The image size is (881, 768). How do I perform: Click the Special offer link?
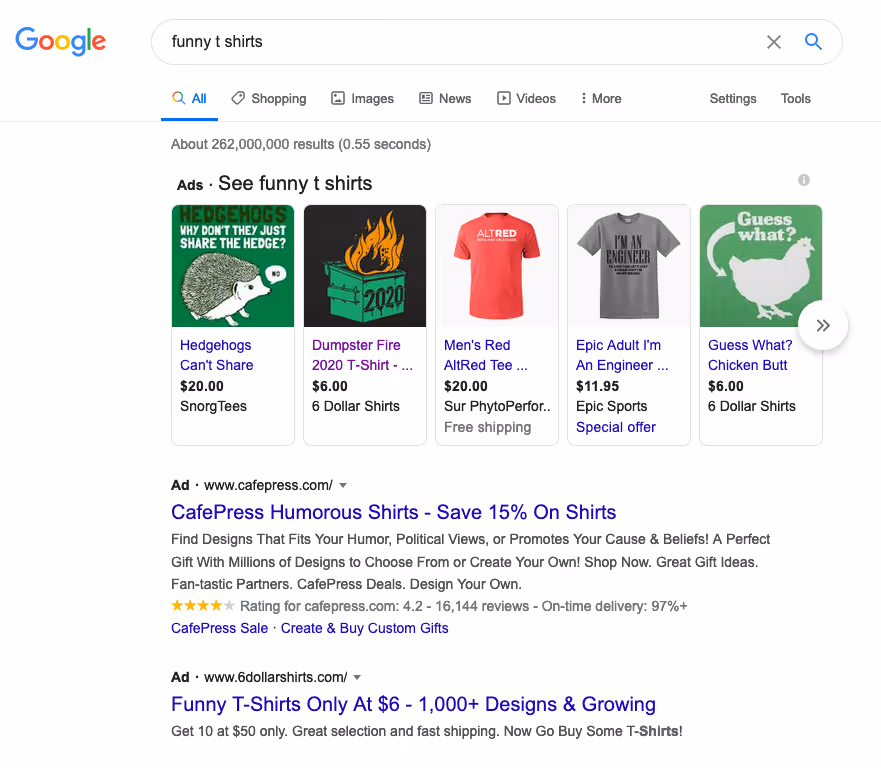(616, 427)
